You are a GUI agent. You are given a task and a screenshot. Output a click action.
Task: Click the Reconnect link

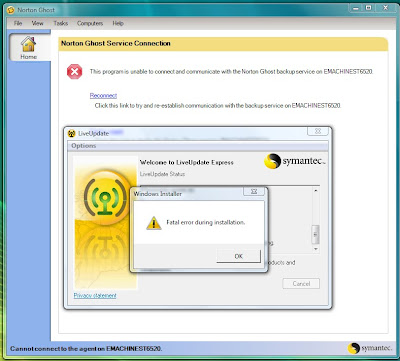[103, 96]
